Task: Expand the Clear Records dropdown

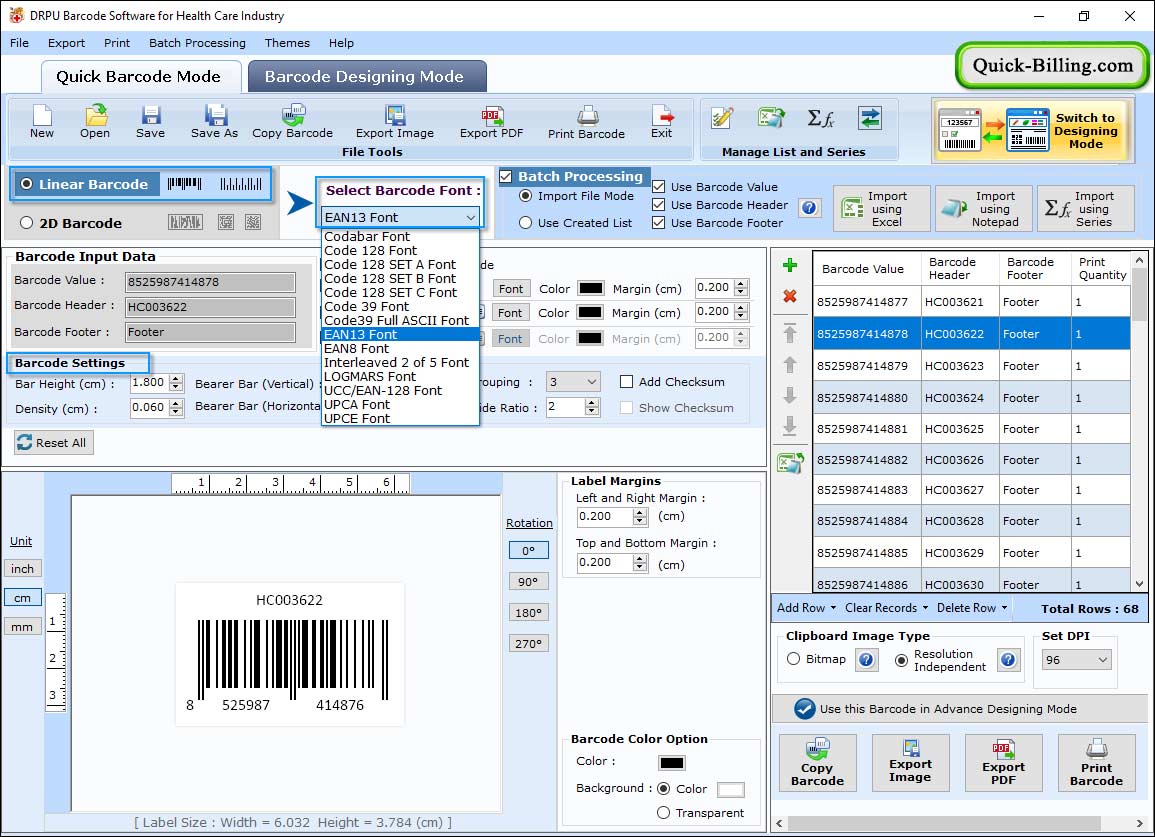Action: (886, 608)
